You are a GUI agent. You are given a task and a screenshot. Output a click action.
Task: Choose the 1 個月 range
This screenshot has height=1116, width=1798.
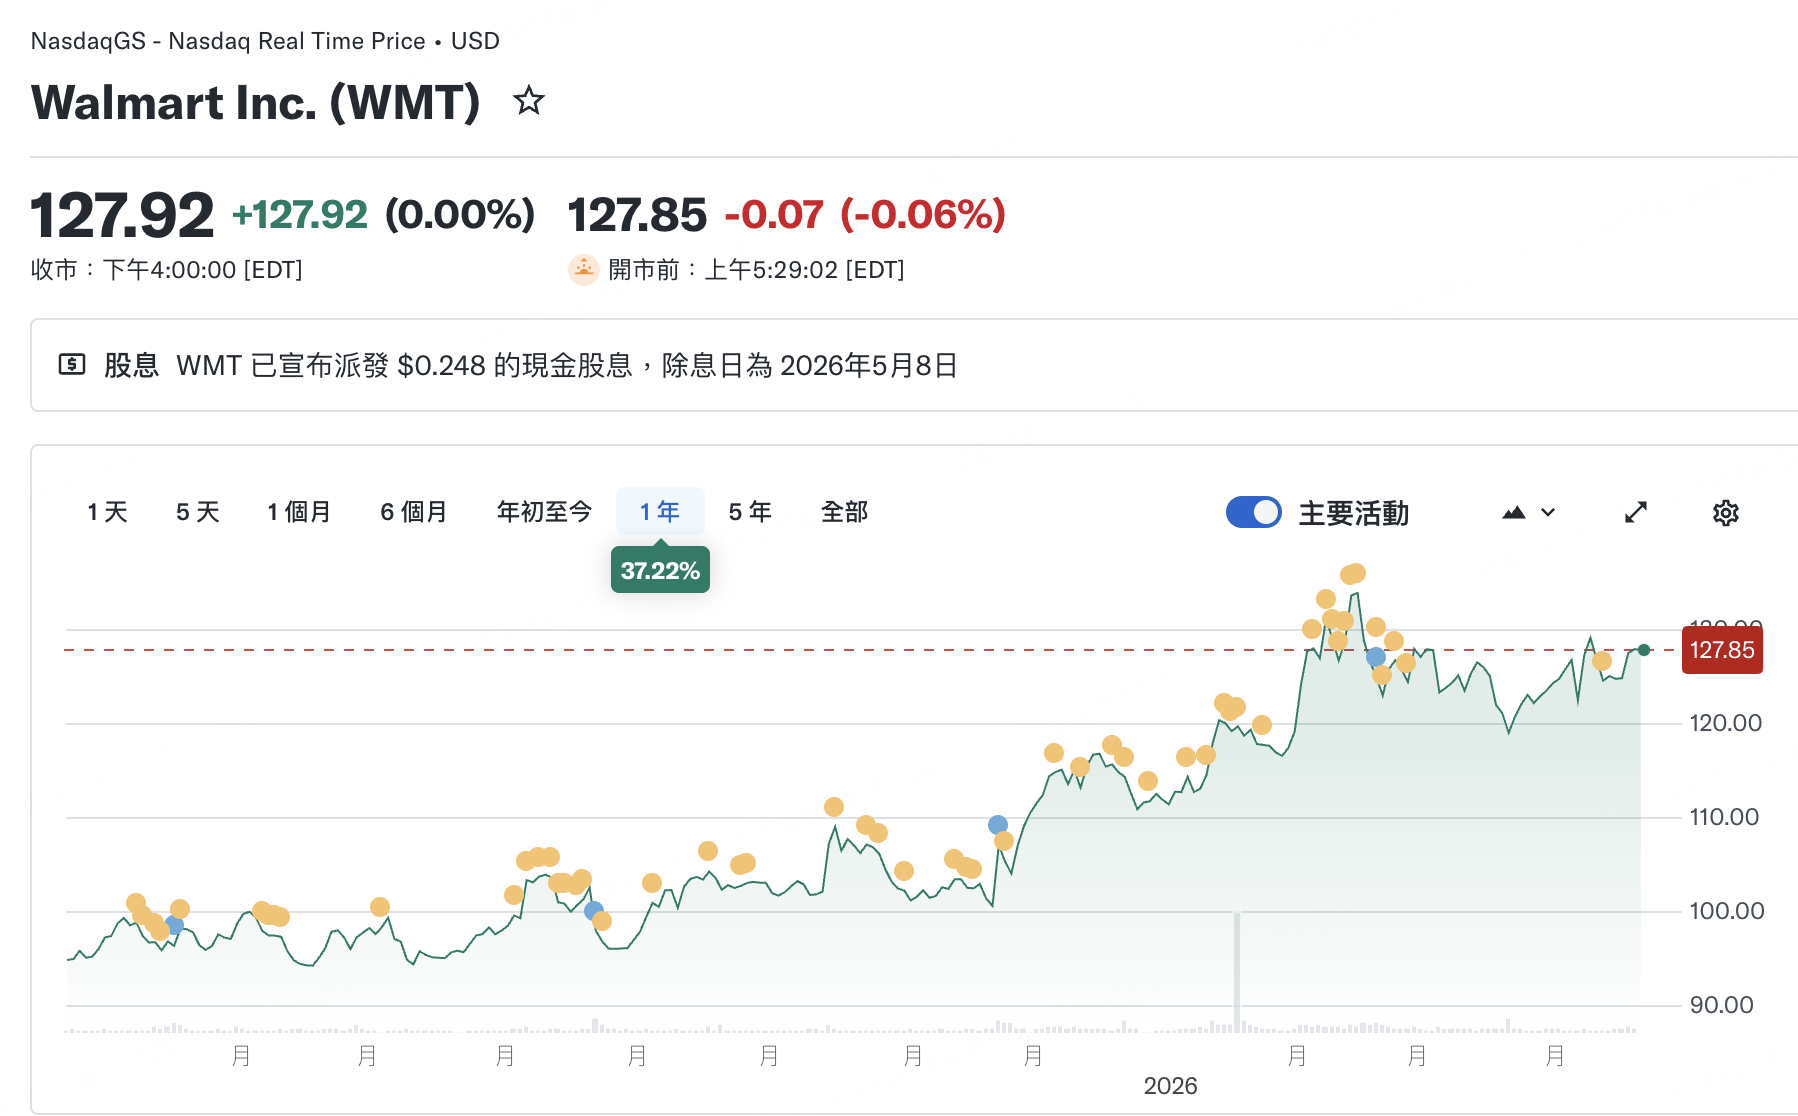point(299,512)
